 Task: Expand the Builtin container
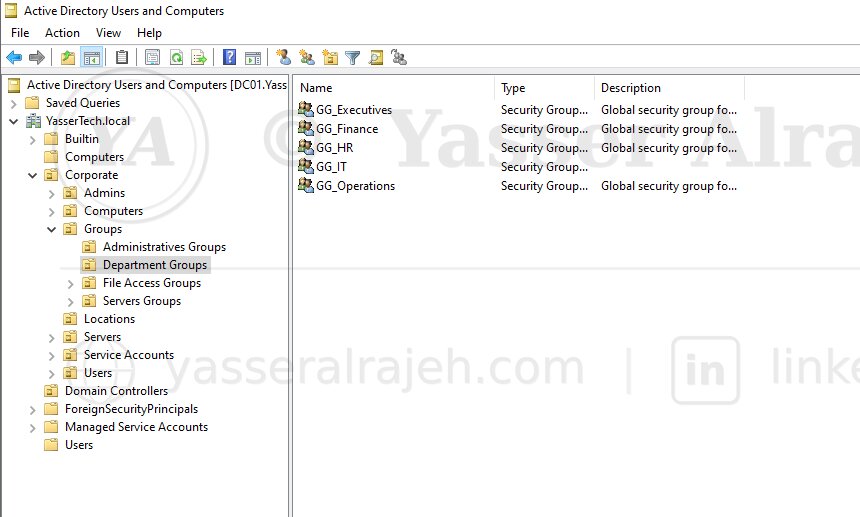point(32,140)
